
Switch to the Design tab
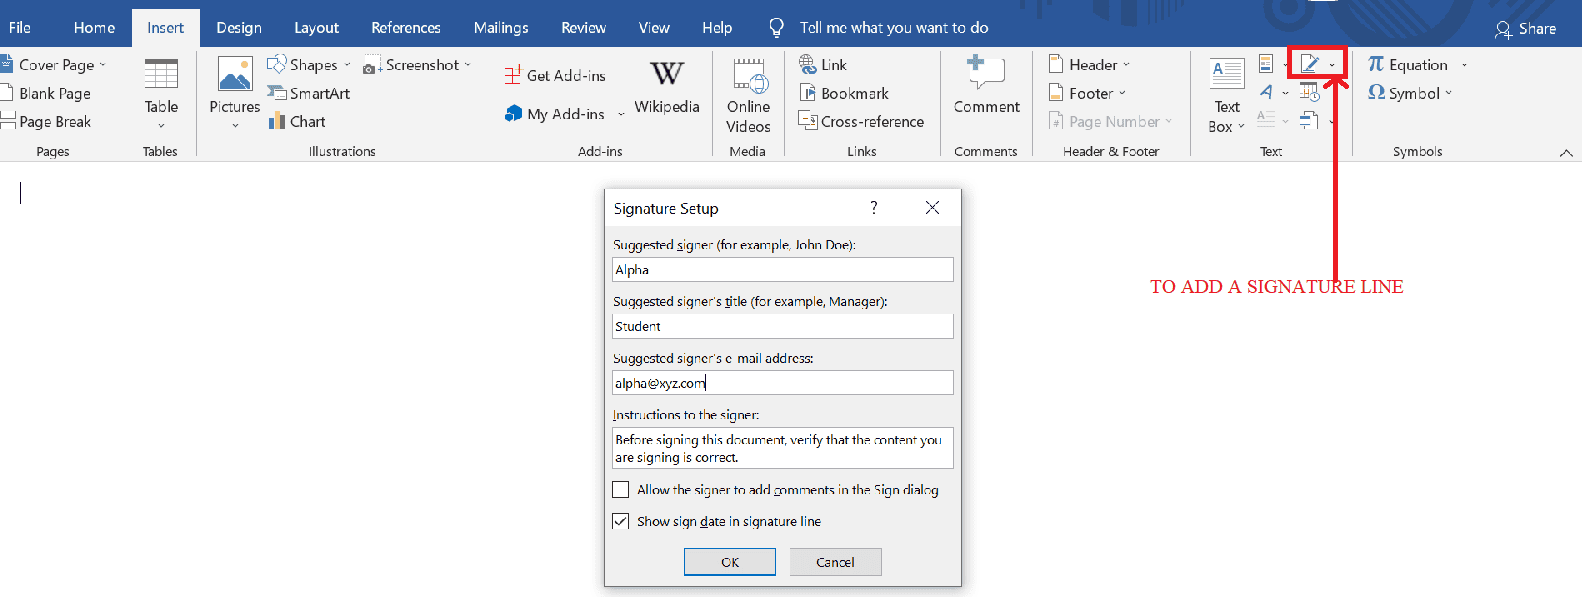click(239, 28)
